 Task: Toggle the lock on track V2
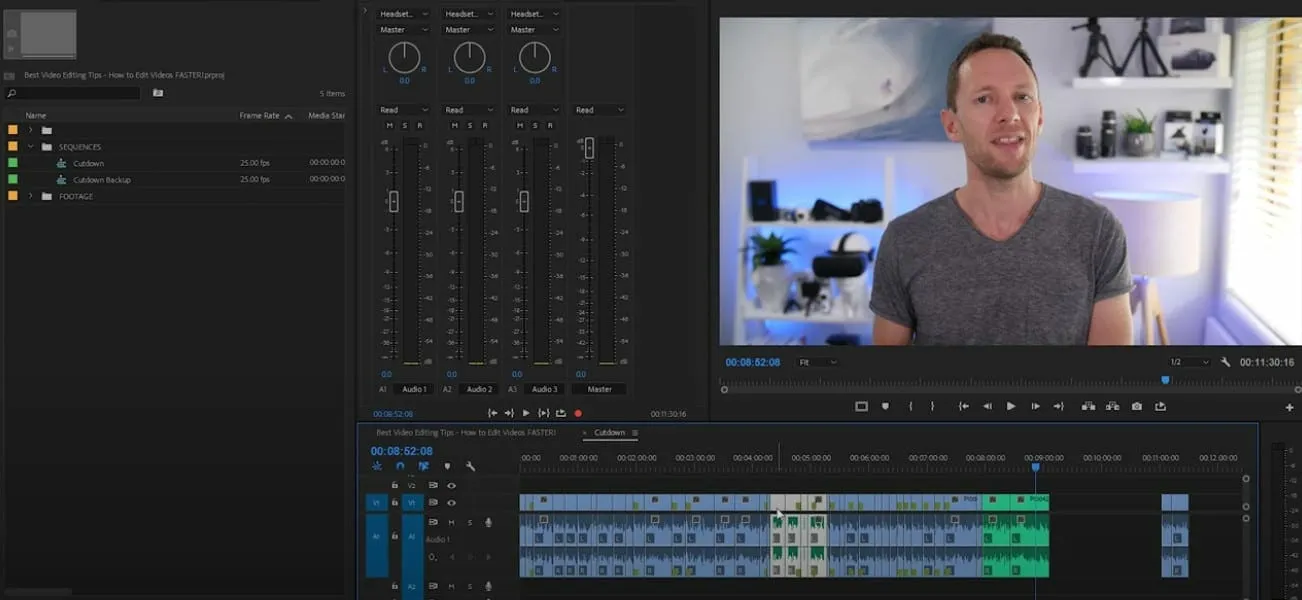(395, 485)
